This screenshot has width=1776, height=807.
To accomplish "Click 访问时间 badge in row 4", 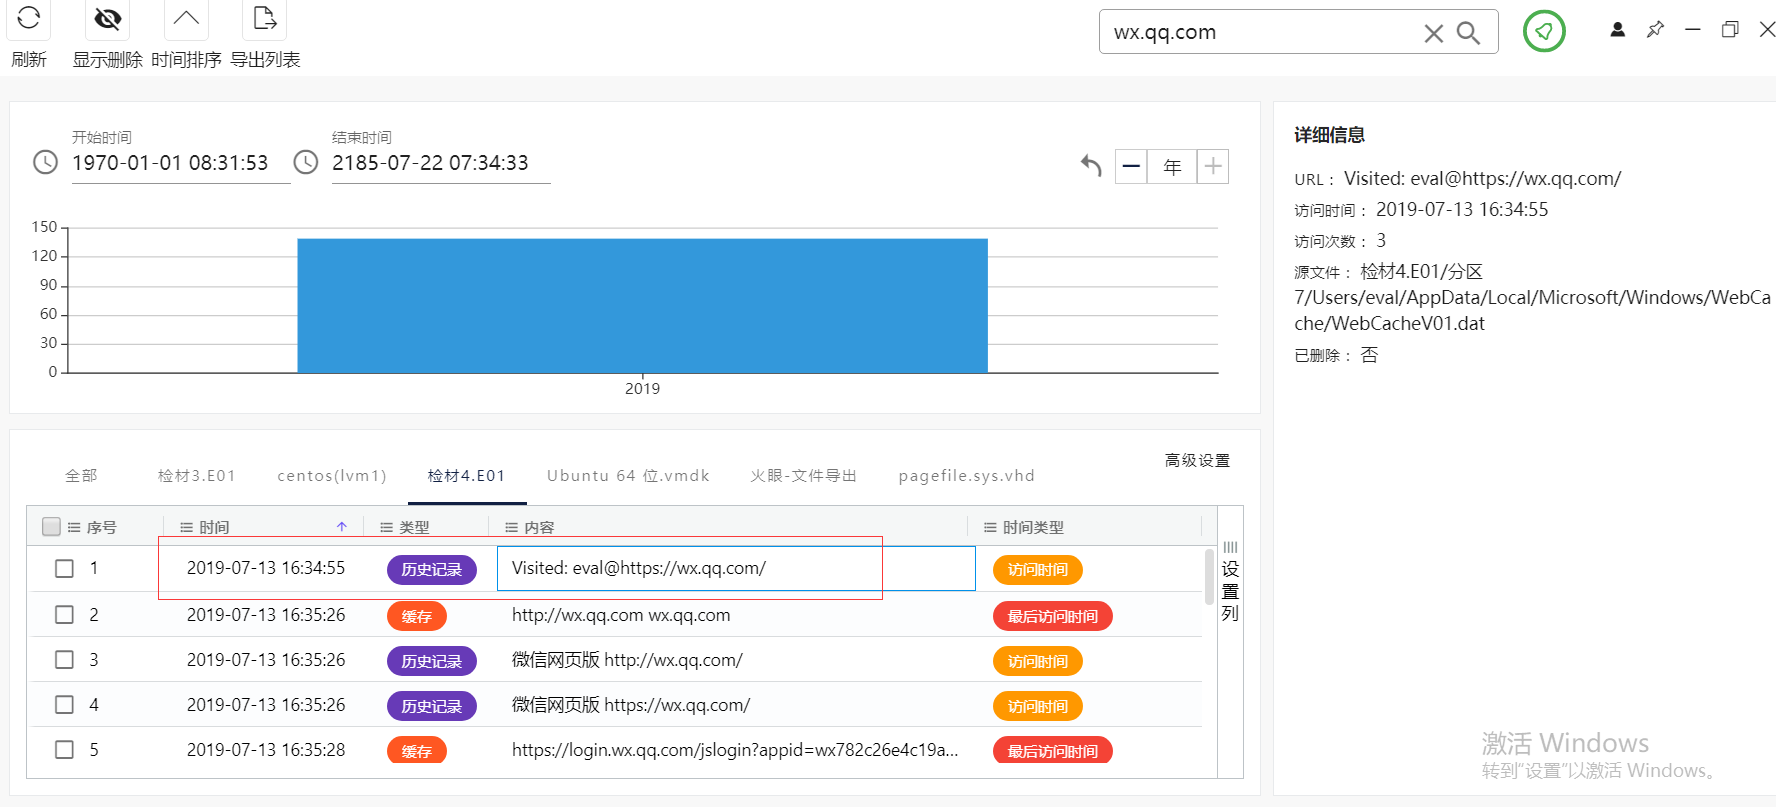I will coord(1038,706).
